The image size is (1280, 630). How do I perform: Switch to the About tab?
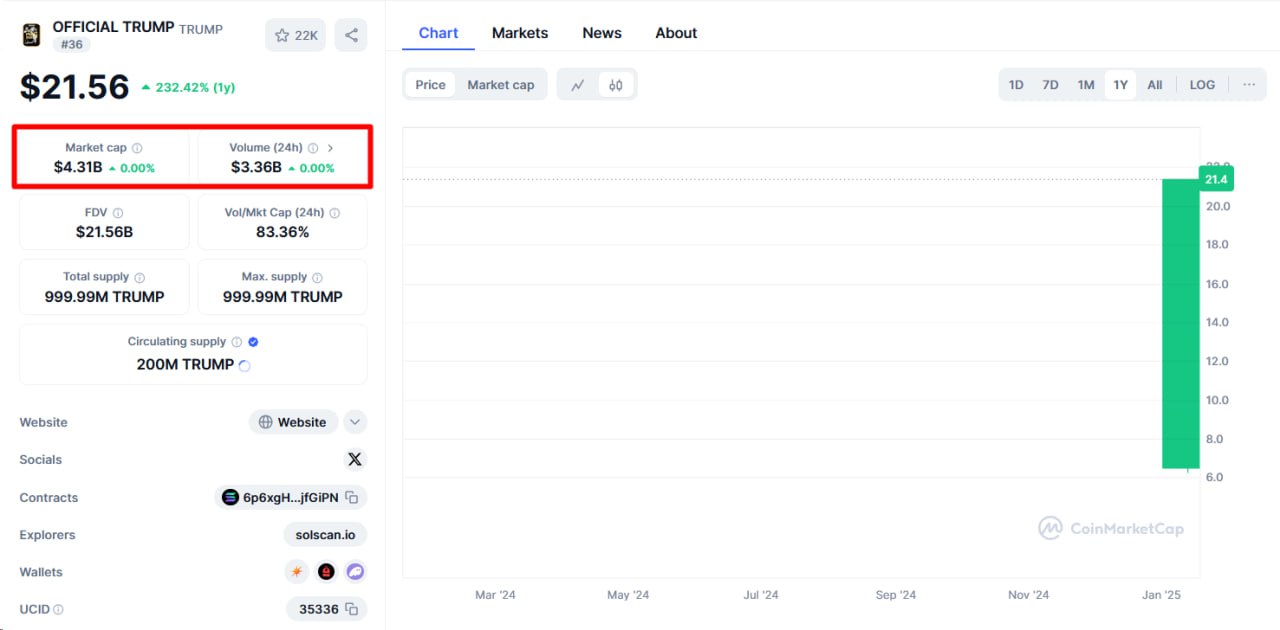(x=676, y=33)
